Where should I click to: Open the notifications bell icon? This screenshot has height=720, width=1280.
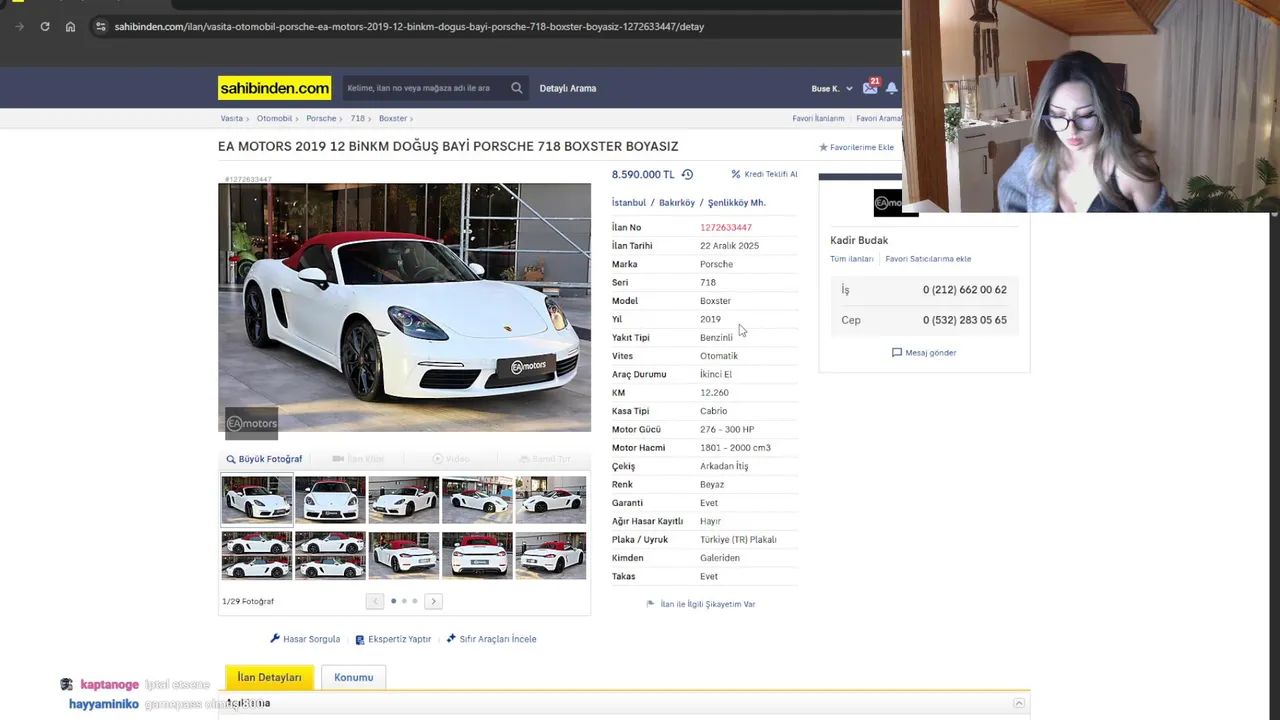point(891,88)
